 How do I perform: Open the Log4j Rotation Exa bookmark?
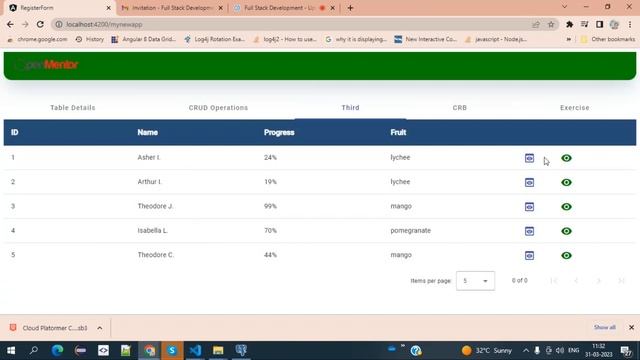(x=215, y=39)
